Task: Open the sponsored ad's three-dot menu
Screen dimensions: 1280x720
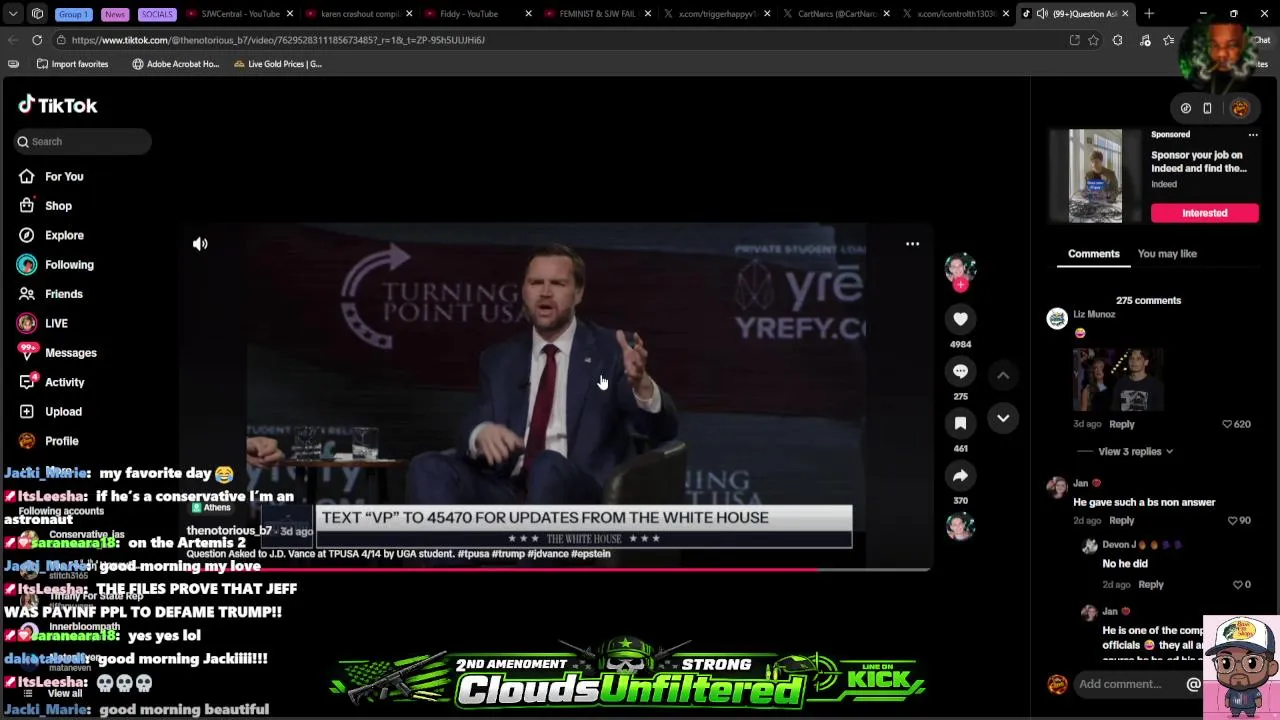Action: 1252,134
